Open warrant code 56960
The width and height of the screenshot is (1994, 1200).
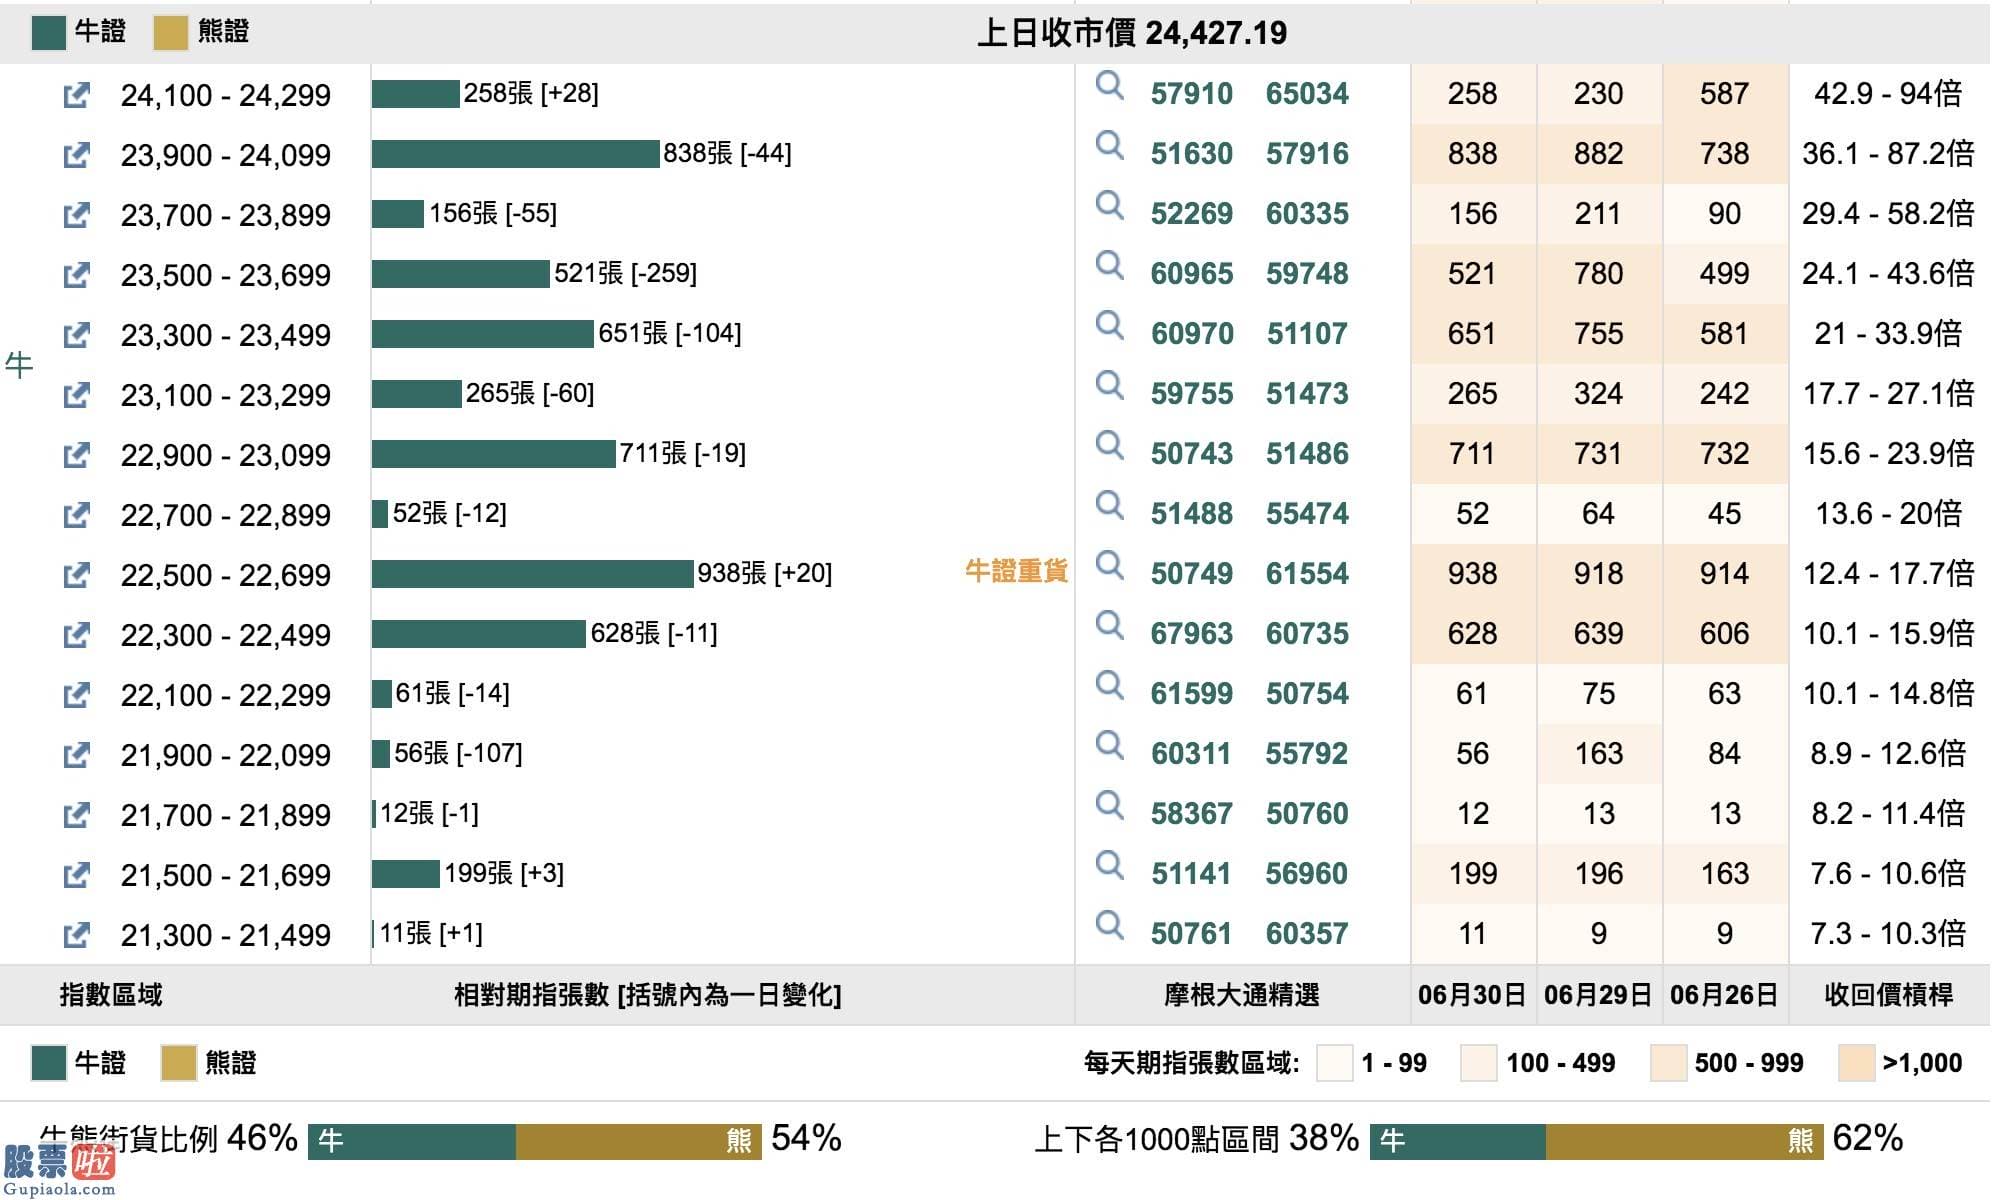[1307, 874]
